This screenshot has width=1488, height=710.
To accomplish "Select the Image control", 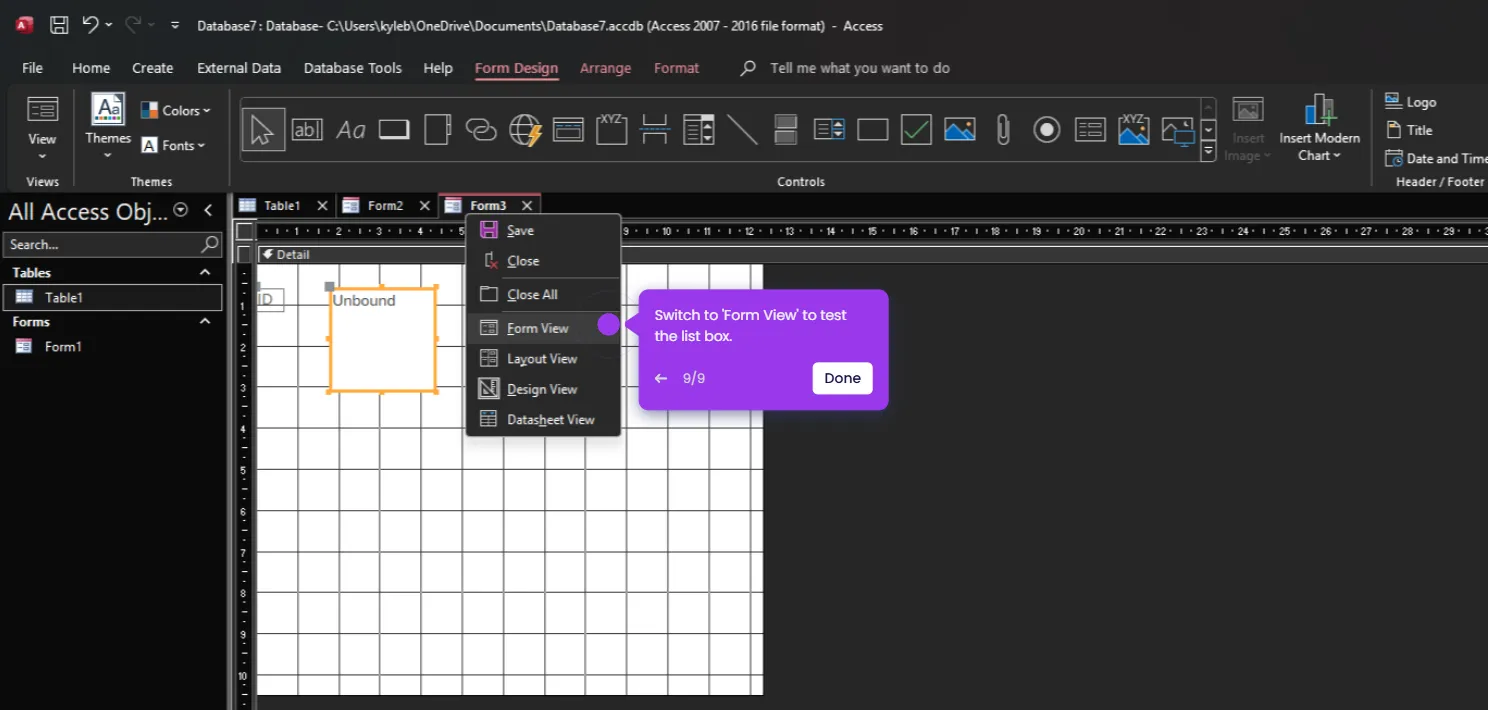I will point(959,128).
